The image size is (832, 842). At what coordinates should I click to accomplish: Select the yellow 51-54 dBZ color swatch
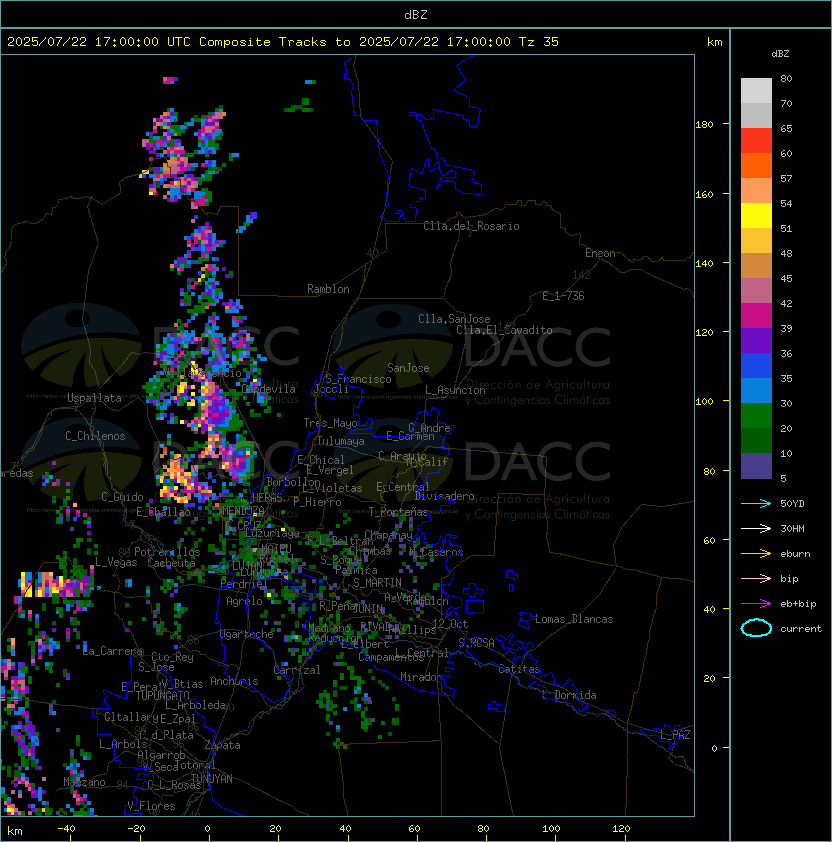(756, 216)
